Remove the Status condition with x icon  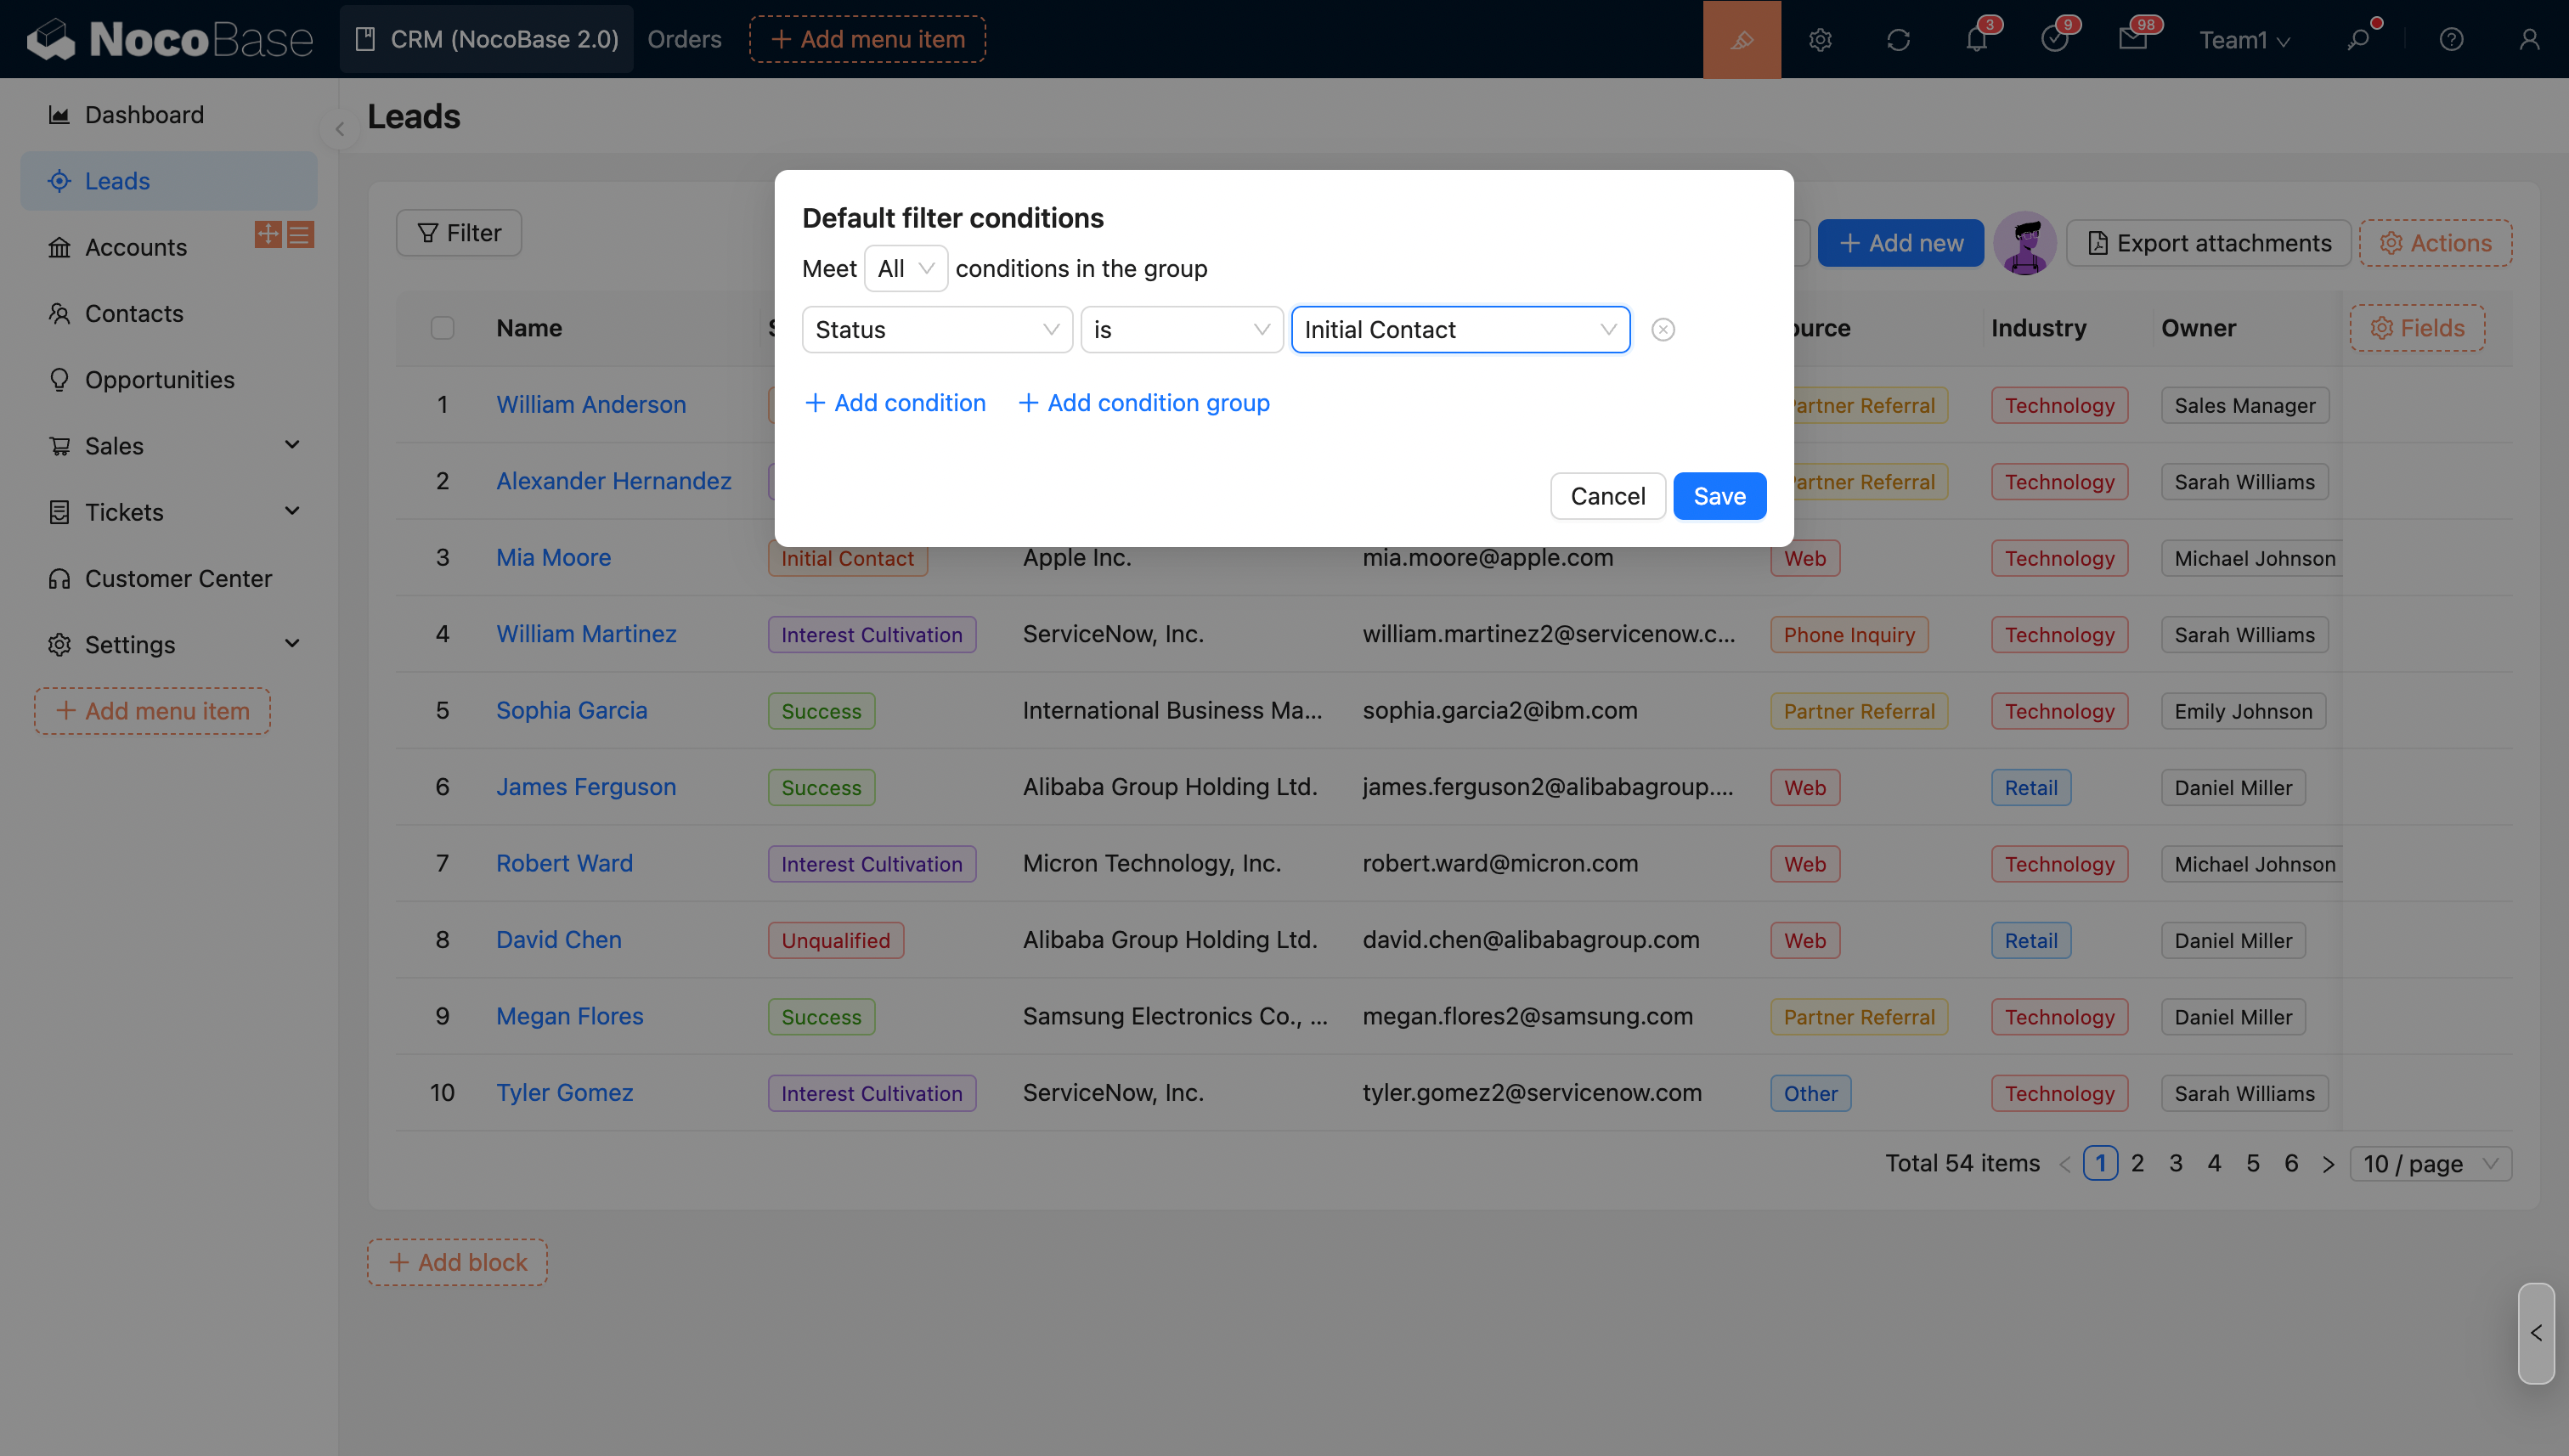point(1663,329)
